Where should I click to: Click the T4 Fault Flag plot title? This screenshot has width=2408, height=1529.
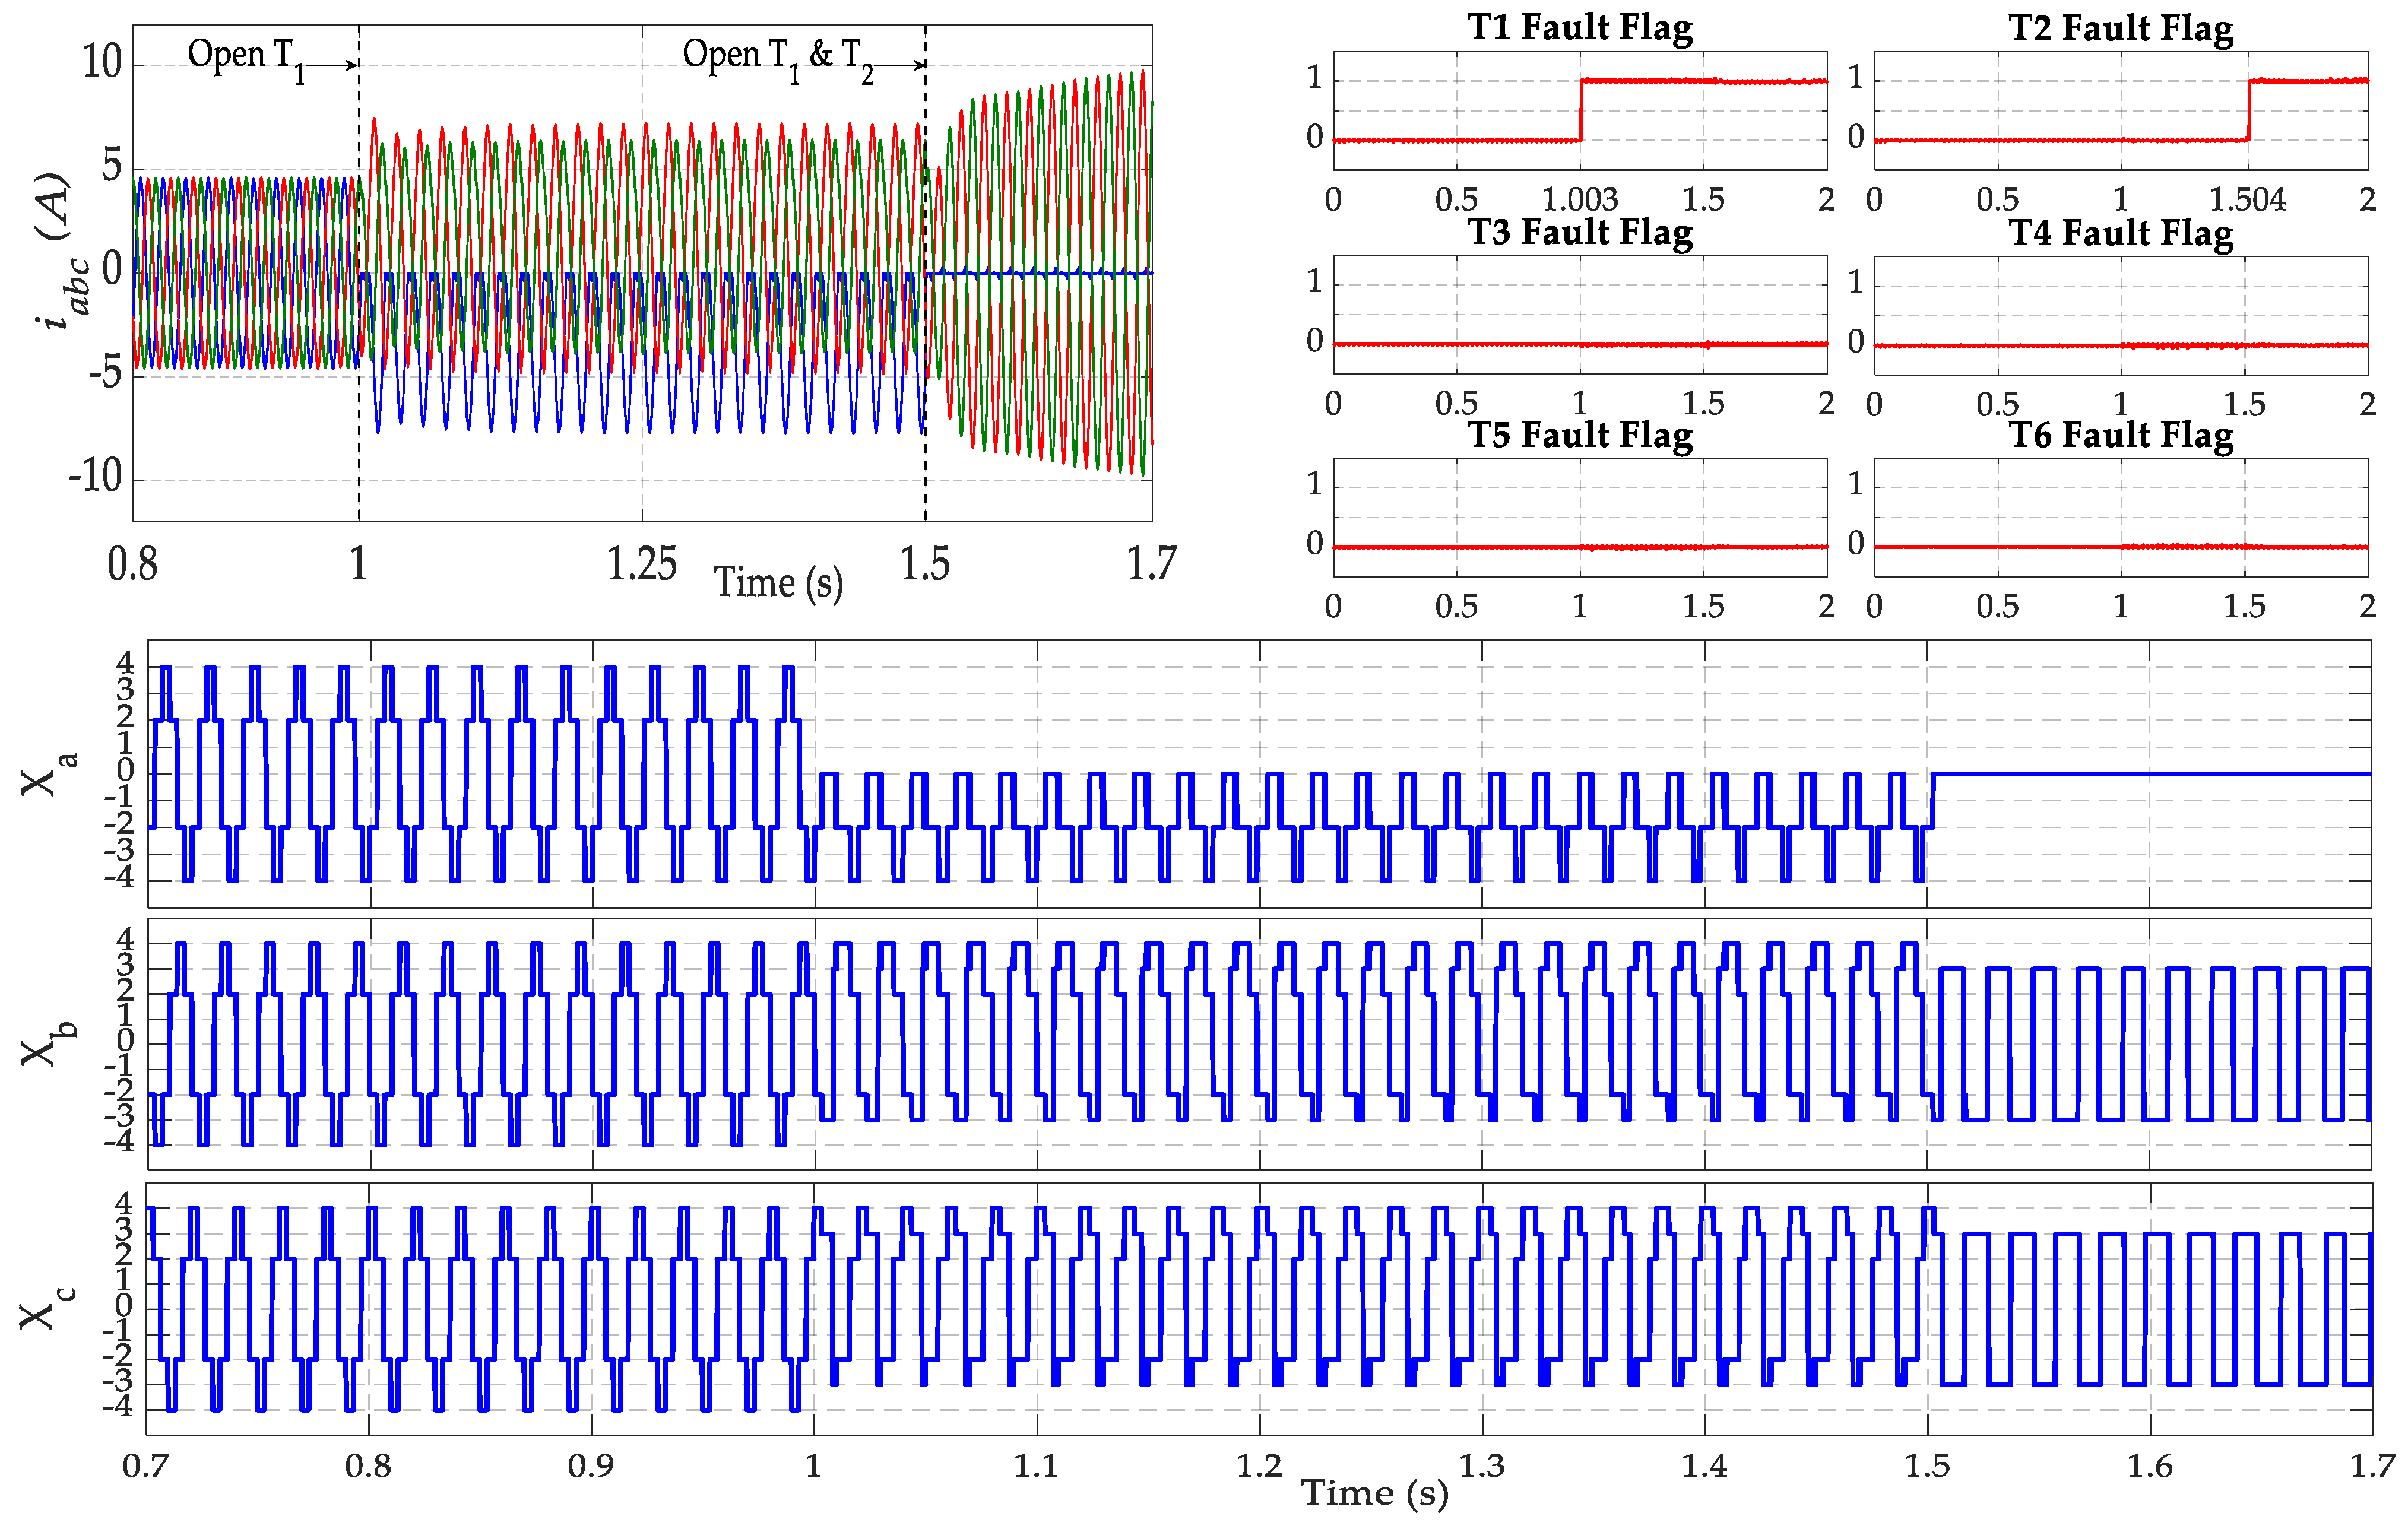pos(2120,233)
